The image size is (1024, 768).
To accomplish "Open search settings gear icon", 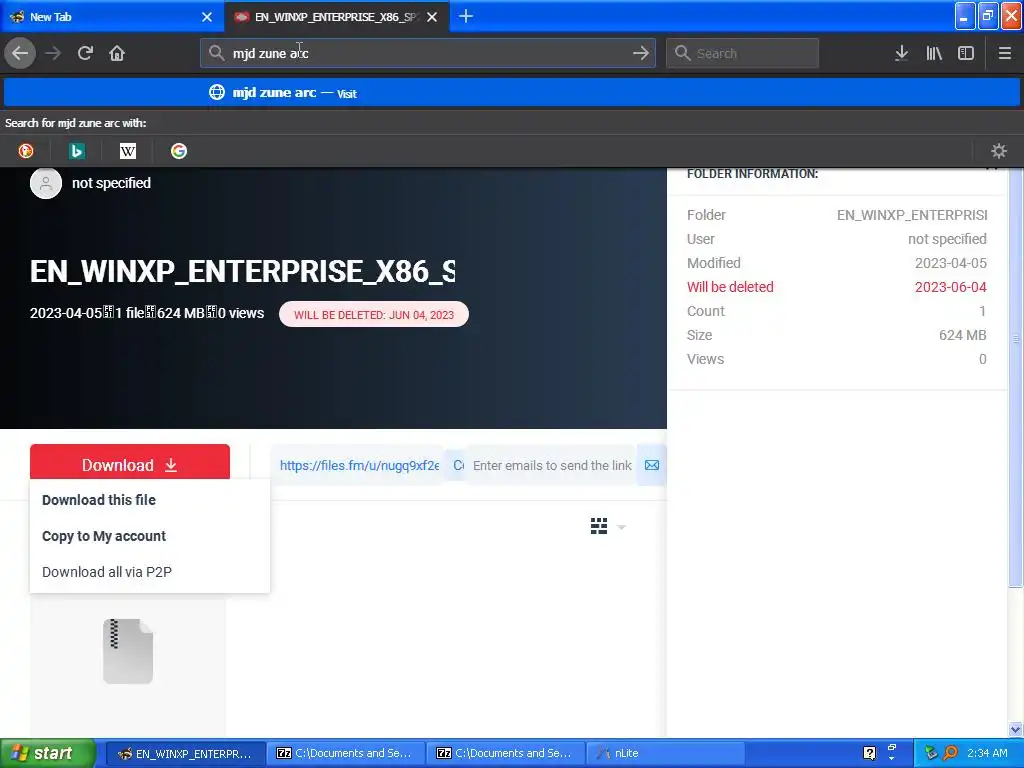I will pyautogui.click(x=999, y=151).
